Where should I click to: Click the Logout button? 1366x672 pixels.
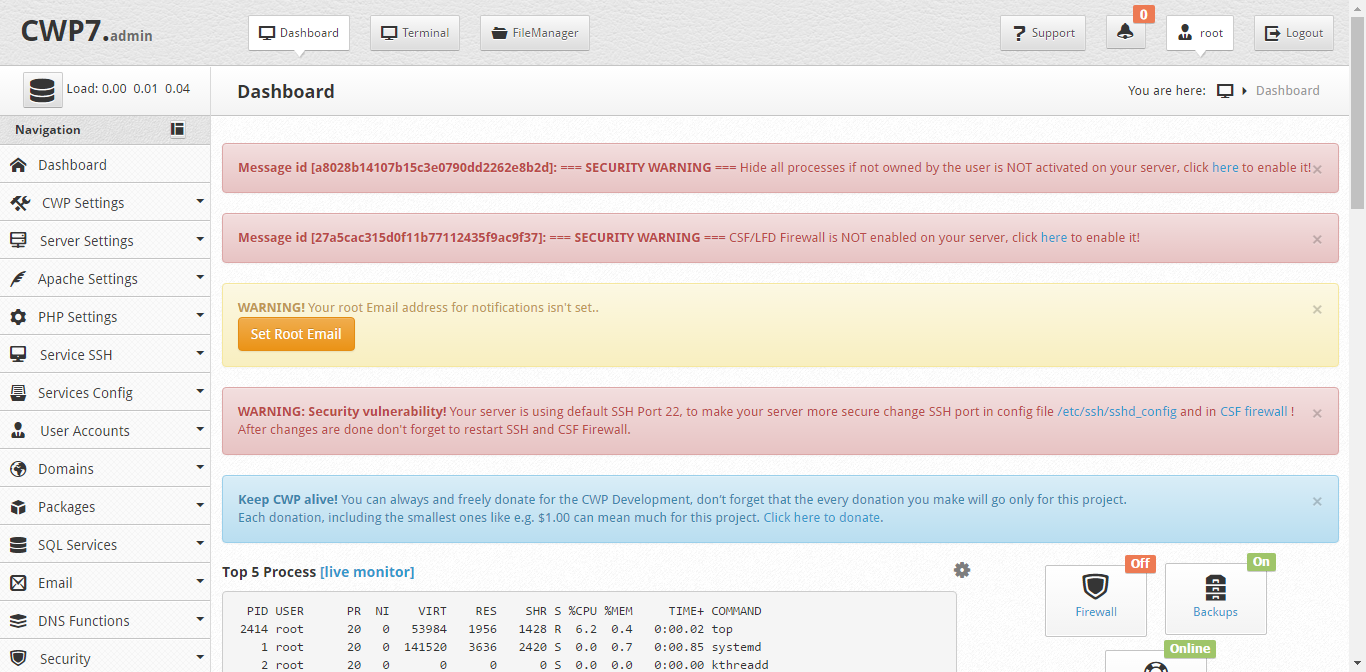click(x=1294, y=33)
